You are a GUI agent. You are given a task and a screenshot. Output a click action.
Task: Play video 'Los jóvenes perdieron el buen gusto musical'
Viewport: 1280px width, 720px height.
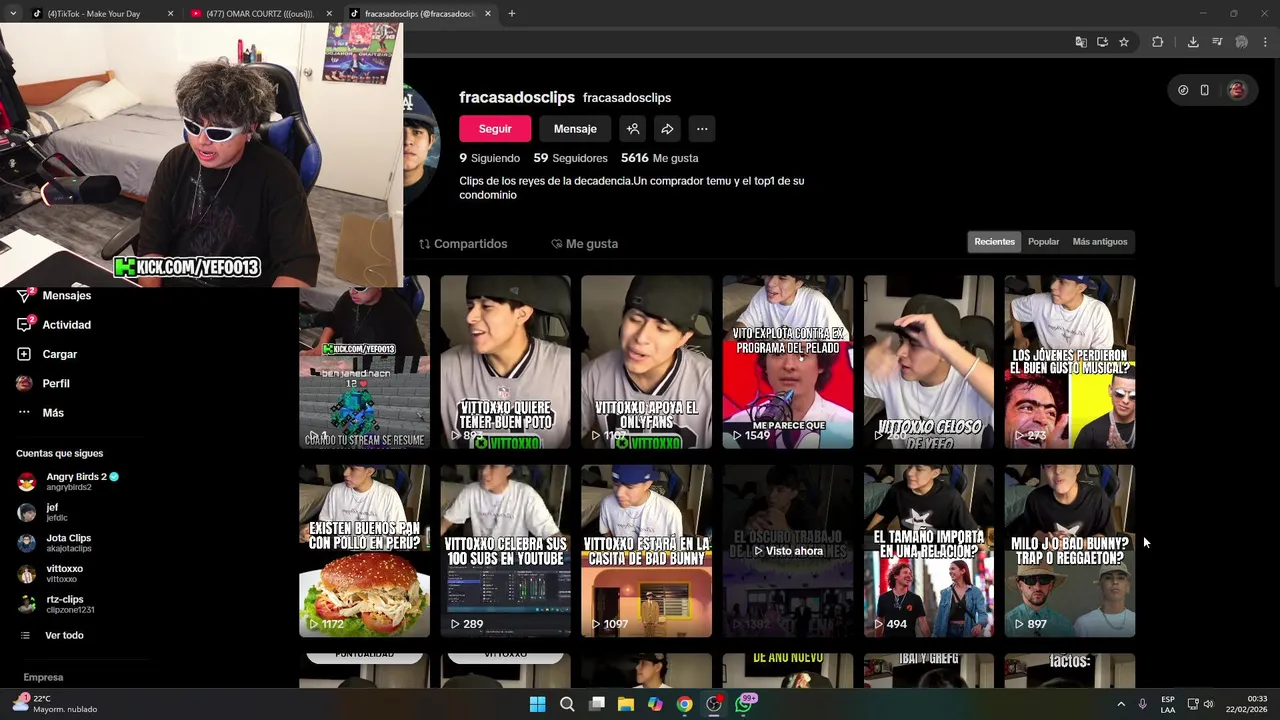1070,362
